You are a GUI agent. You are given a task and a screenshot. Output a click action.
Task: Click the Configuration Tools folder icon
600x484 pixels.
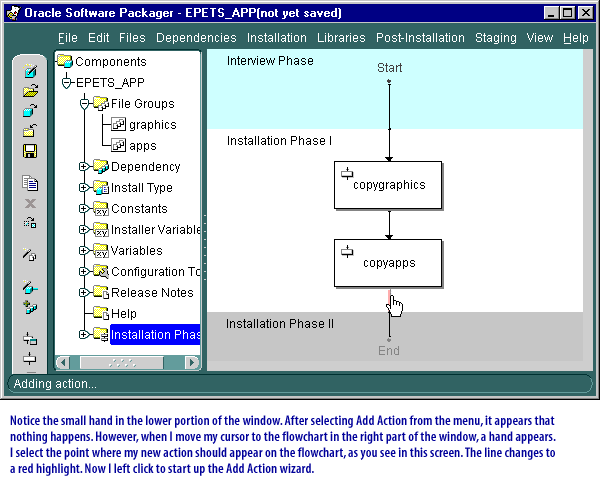tap(101, 271)
